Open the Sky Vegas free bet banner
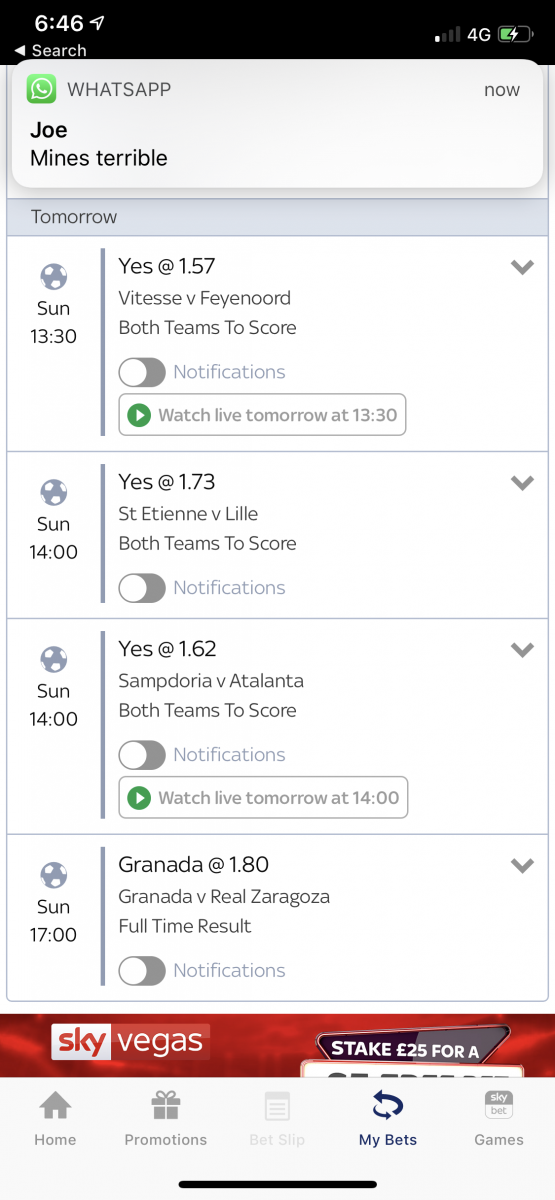Image resolution: width=555 pixels, height=1200 pixels. click(x=277, y=1046)
